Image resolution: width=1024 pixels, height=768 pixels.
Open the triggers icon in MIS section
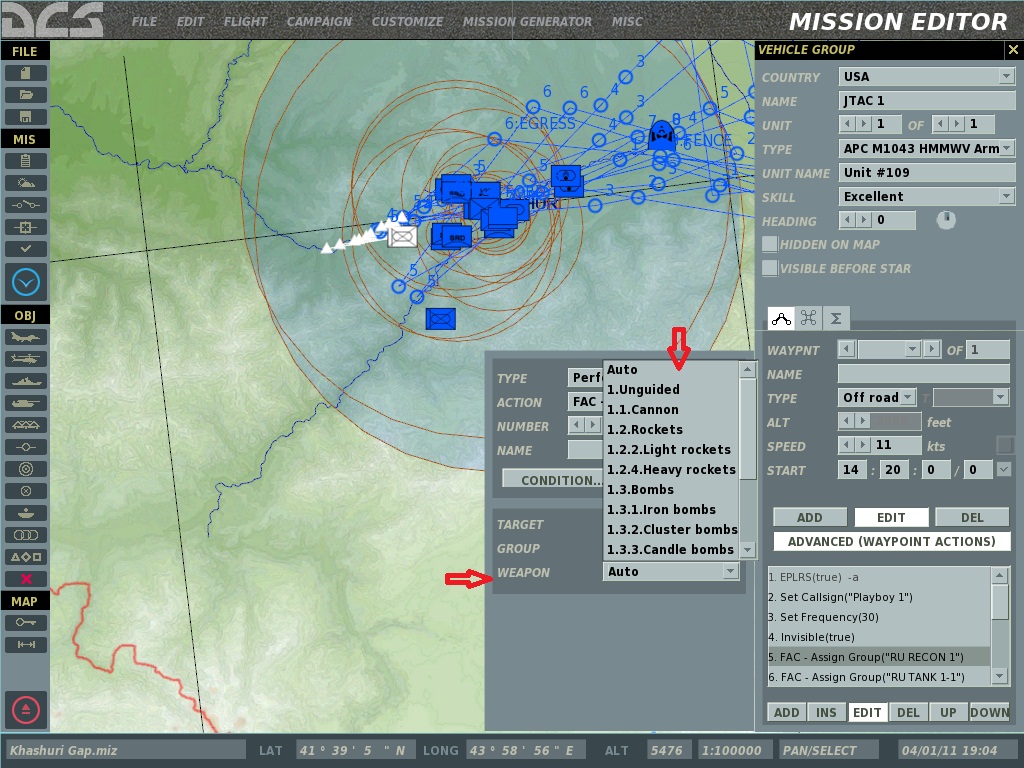click(x=25, y=205)
